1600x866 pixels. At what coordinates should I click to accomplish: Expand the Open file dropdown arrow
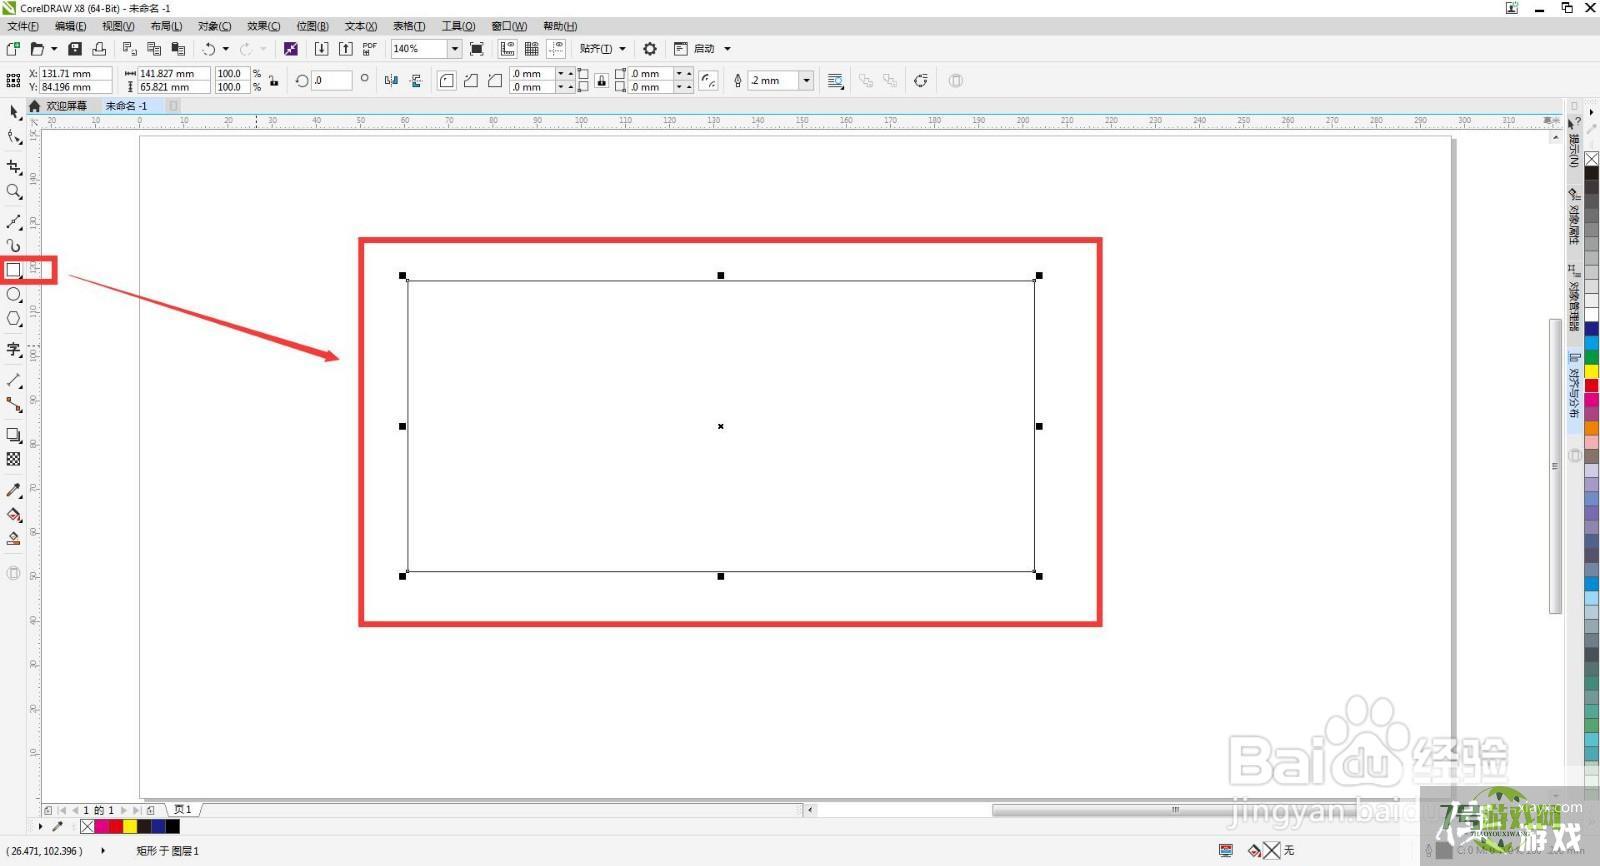pyautogui.click(x=54, y=48)
